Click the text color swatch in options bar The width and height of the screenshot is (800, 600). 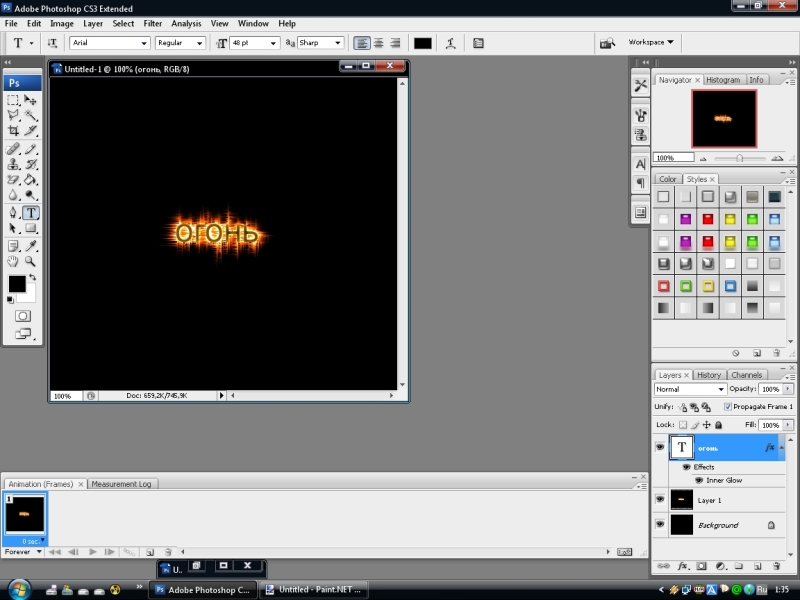(422, 43)
